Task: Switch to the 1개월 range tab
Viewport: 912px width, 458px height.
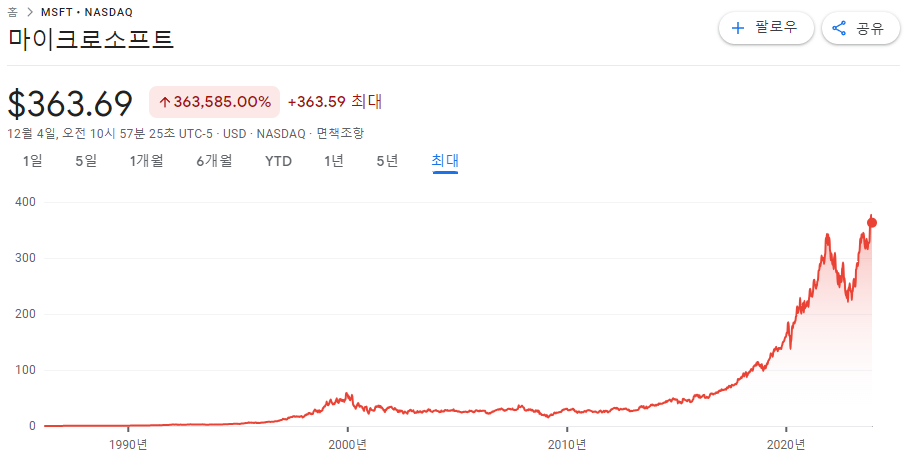Action: click(147, 161)
